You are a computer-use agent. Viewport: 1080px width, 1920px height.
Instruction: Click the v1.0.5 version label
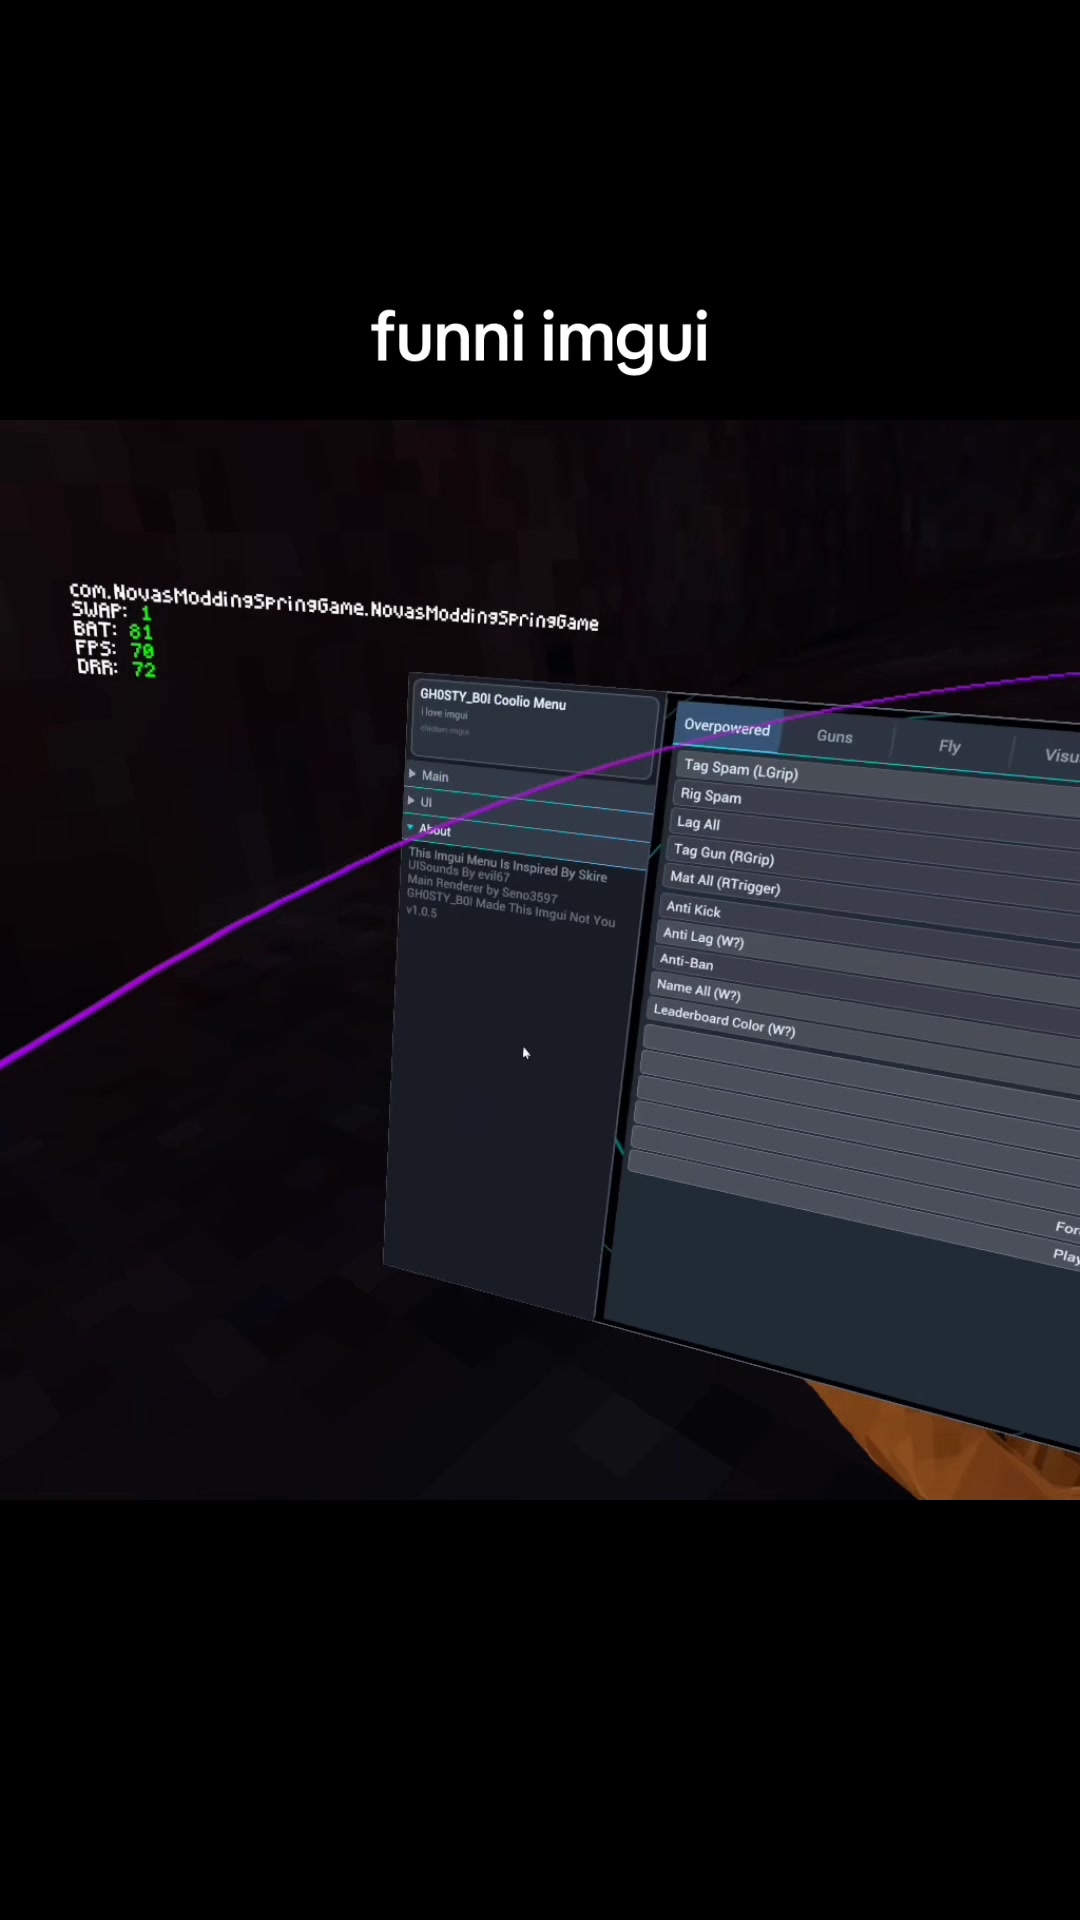click(x=421, y=911)
